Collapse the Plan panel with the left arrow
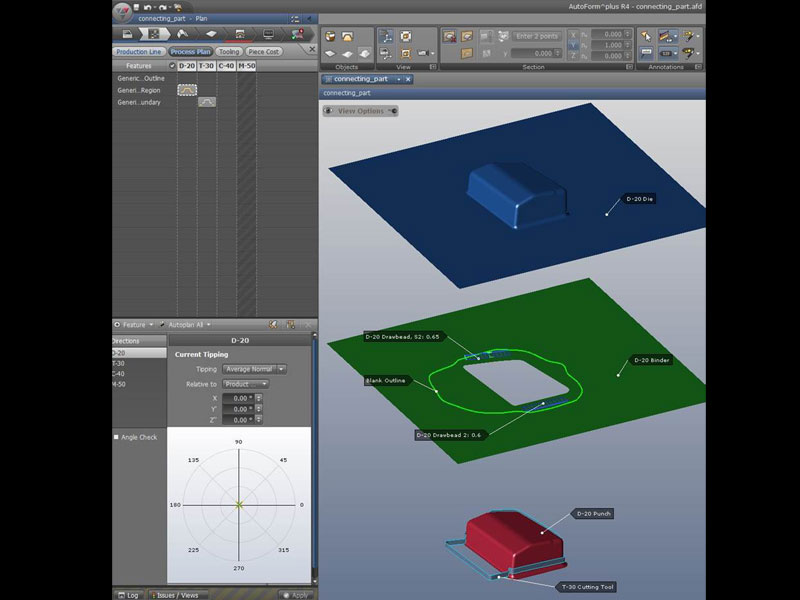 pos(309,19)
